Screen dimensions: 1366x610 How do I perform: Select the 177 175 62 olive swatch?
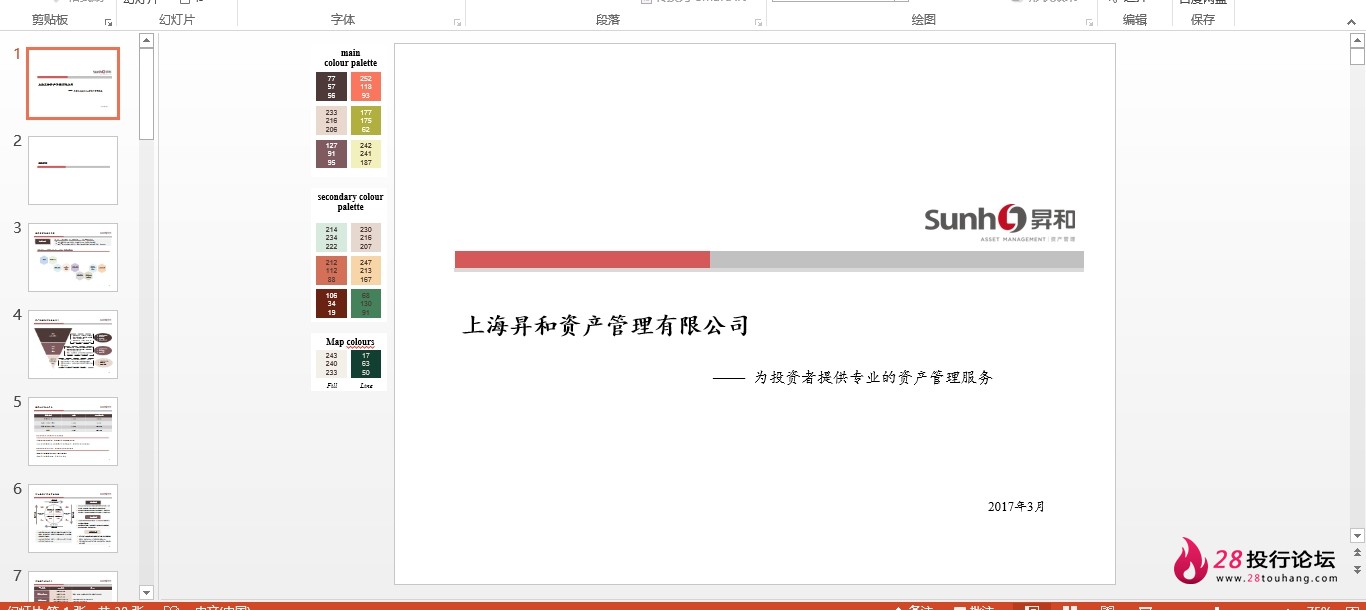366,120
